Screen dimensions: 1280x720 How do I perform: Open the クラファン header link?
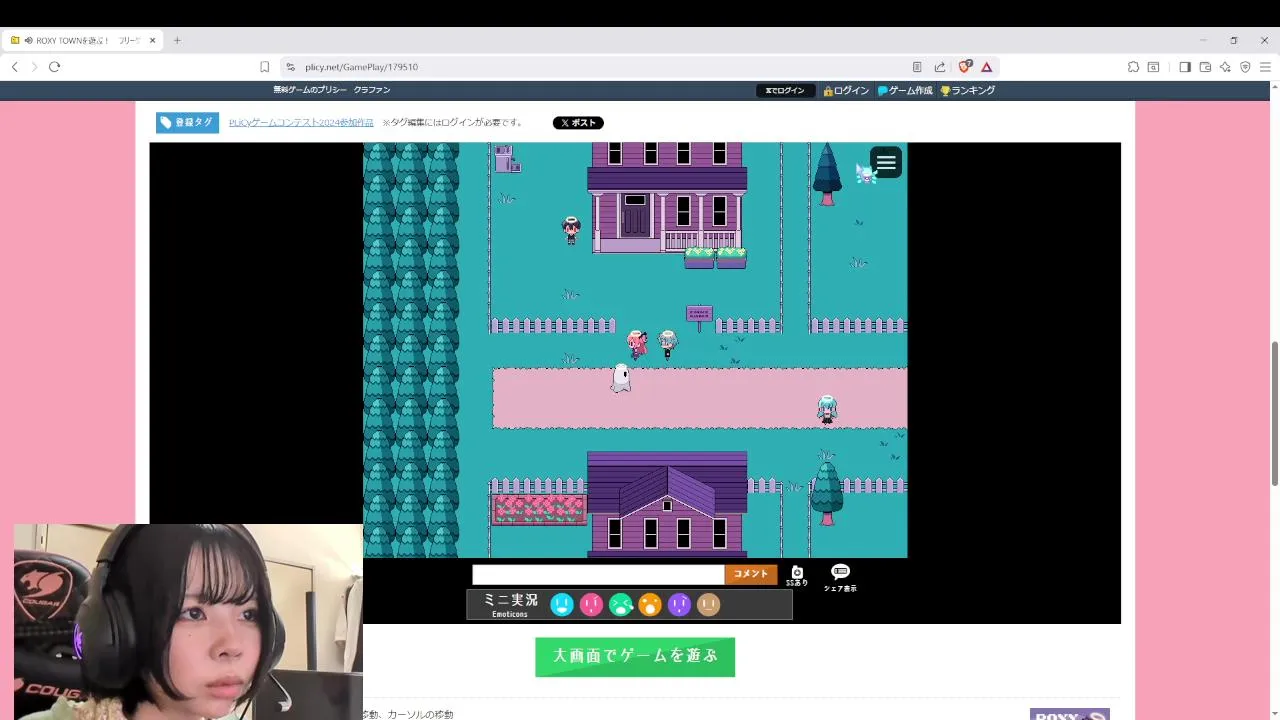(372, 90)
